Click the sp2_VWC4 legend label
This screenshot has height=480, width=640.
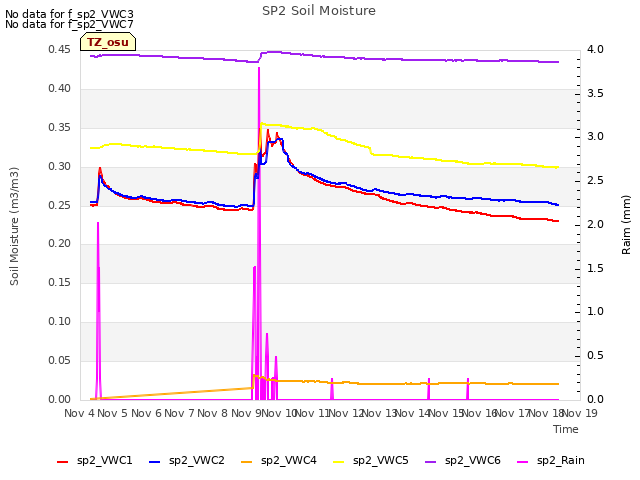coord(289,461)
